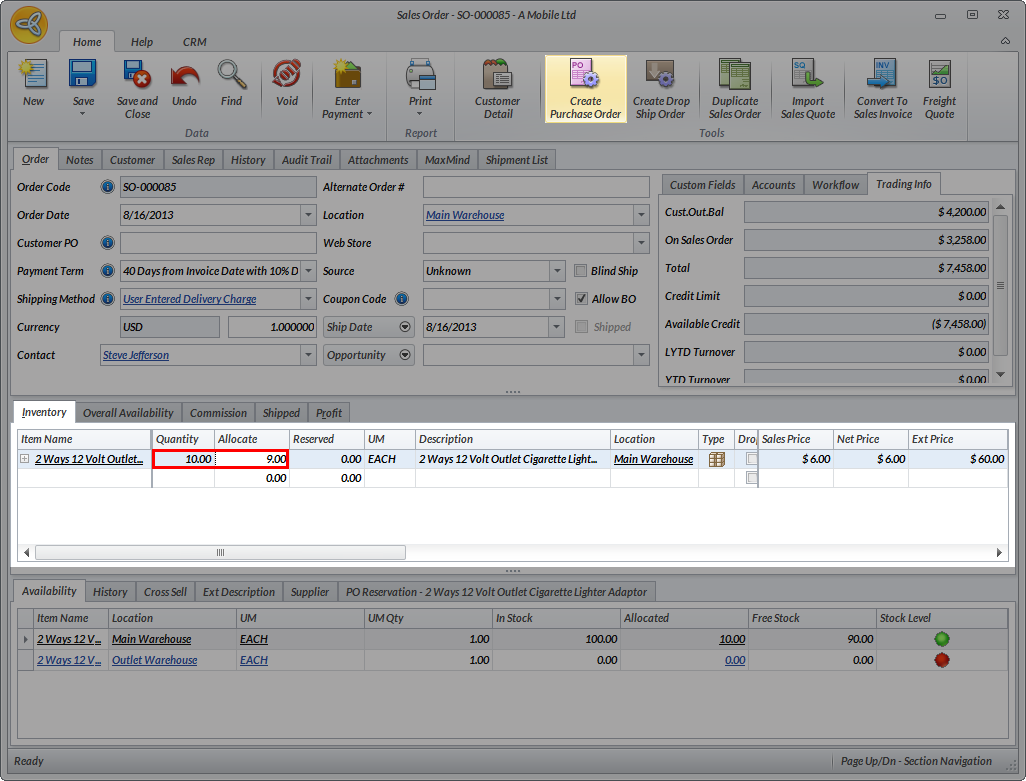Uncheck the Allow BO checkbox
The width and height of the screenshot is (1026, 781).
(582, 299)
